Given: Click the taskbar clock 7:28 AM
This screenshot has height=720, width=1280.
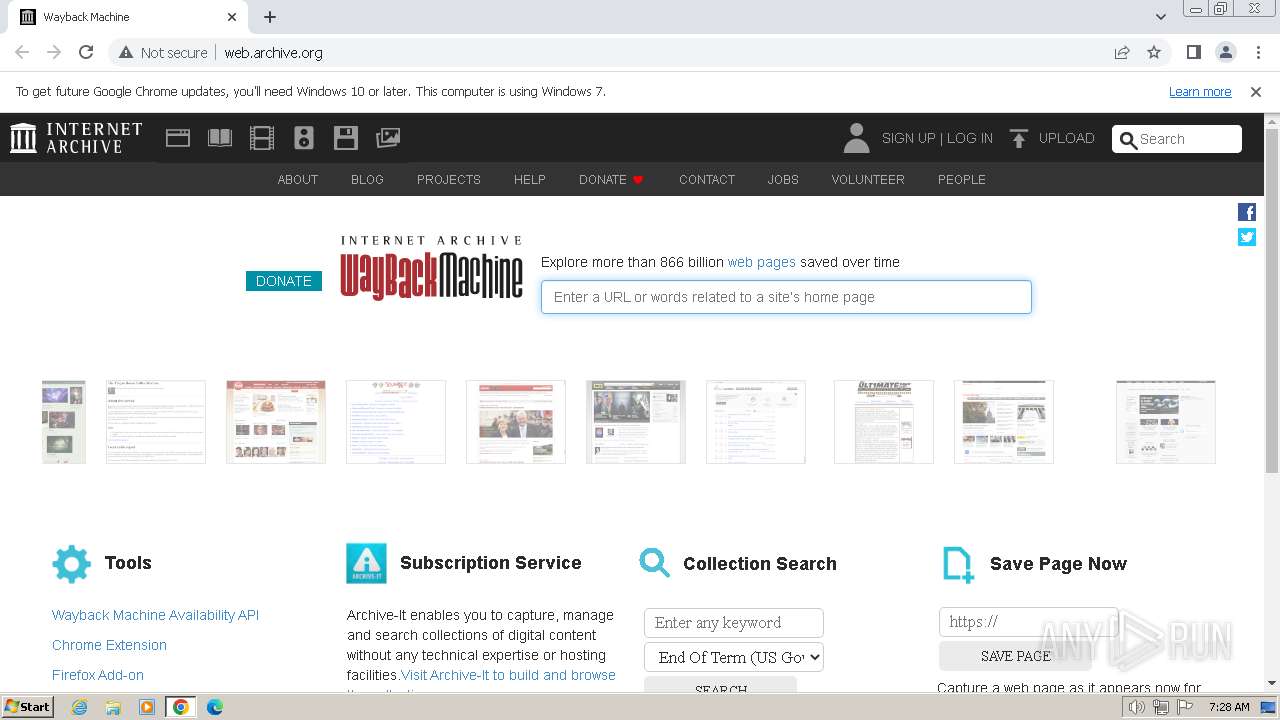Looking at the screenshot, I should pyautogui.click(x=1229, y=707).
